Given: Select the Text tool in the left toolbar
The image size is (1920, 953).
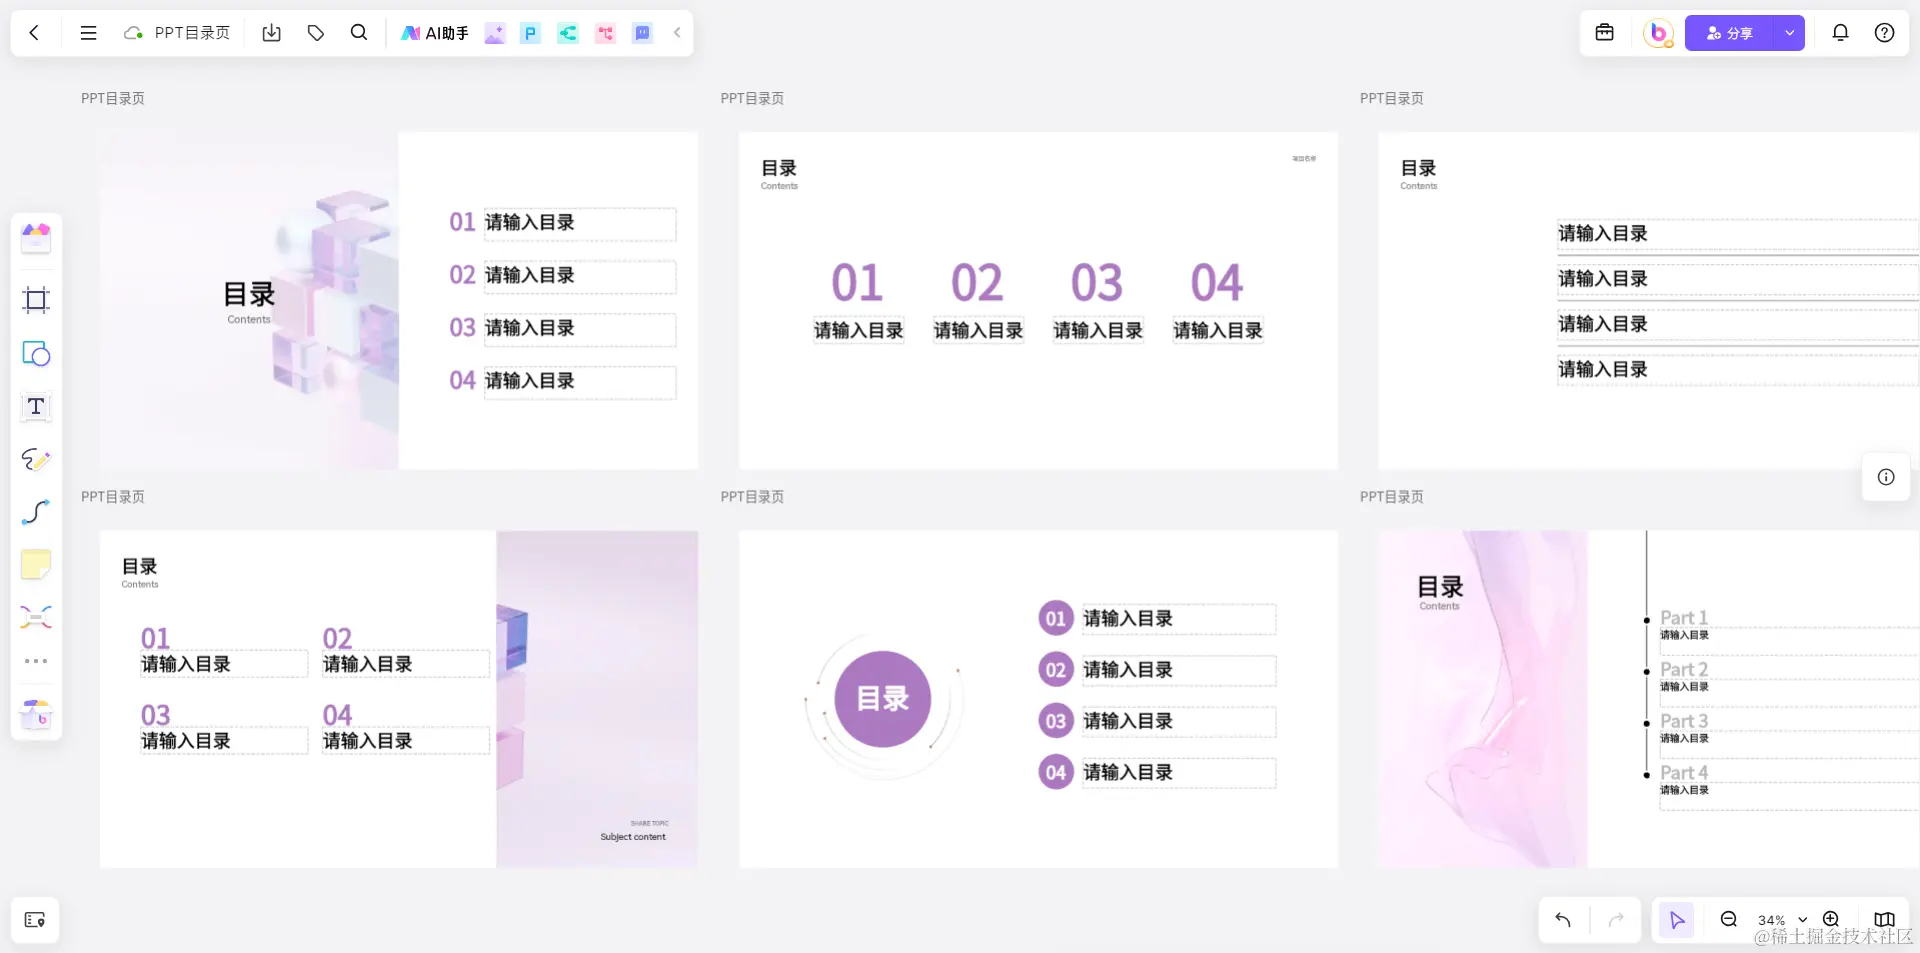Looking at the screenshot, I should [x=35, y=407].
